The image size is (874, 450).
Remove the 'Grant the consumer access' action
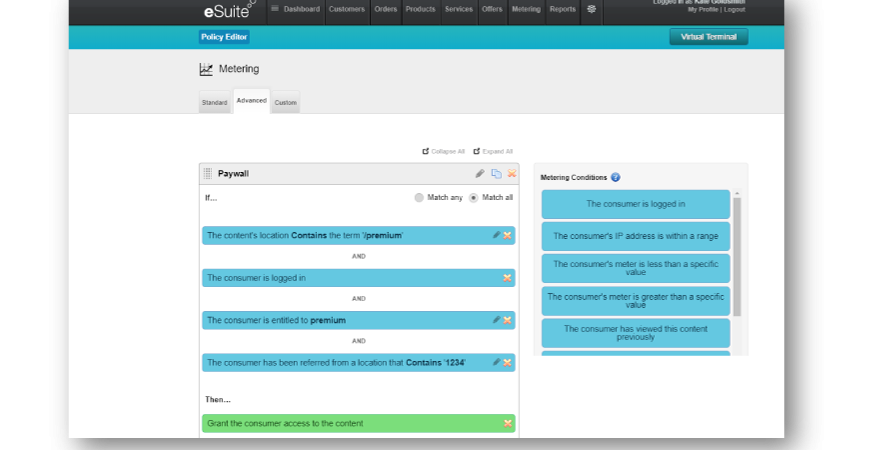507,424
